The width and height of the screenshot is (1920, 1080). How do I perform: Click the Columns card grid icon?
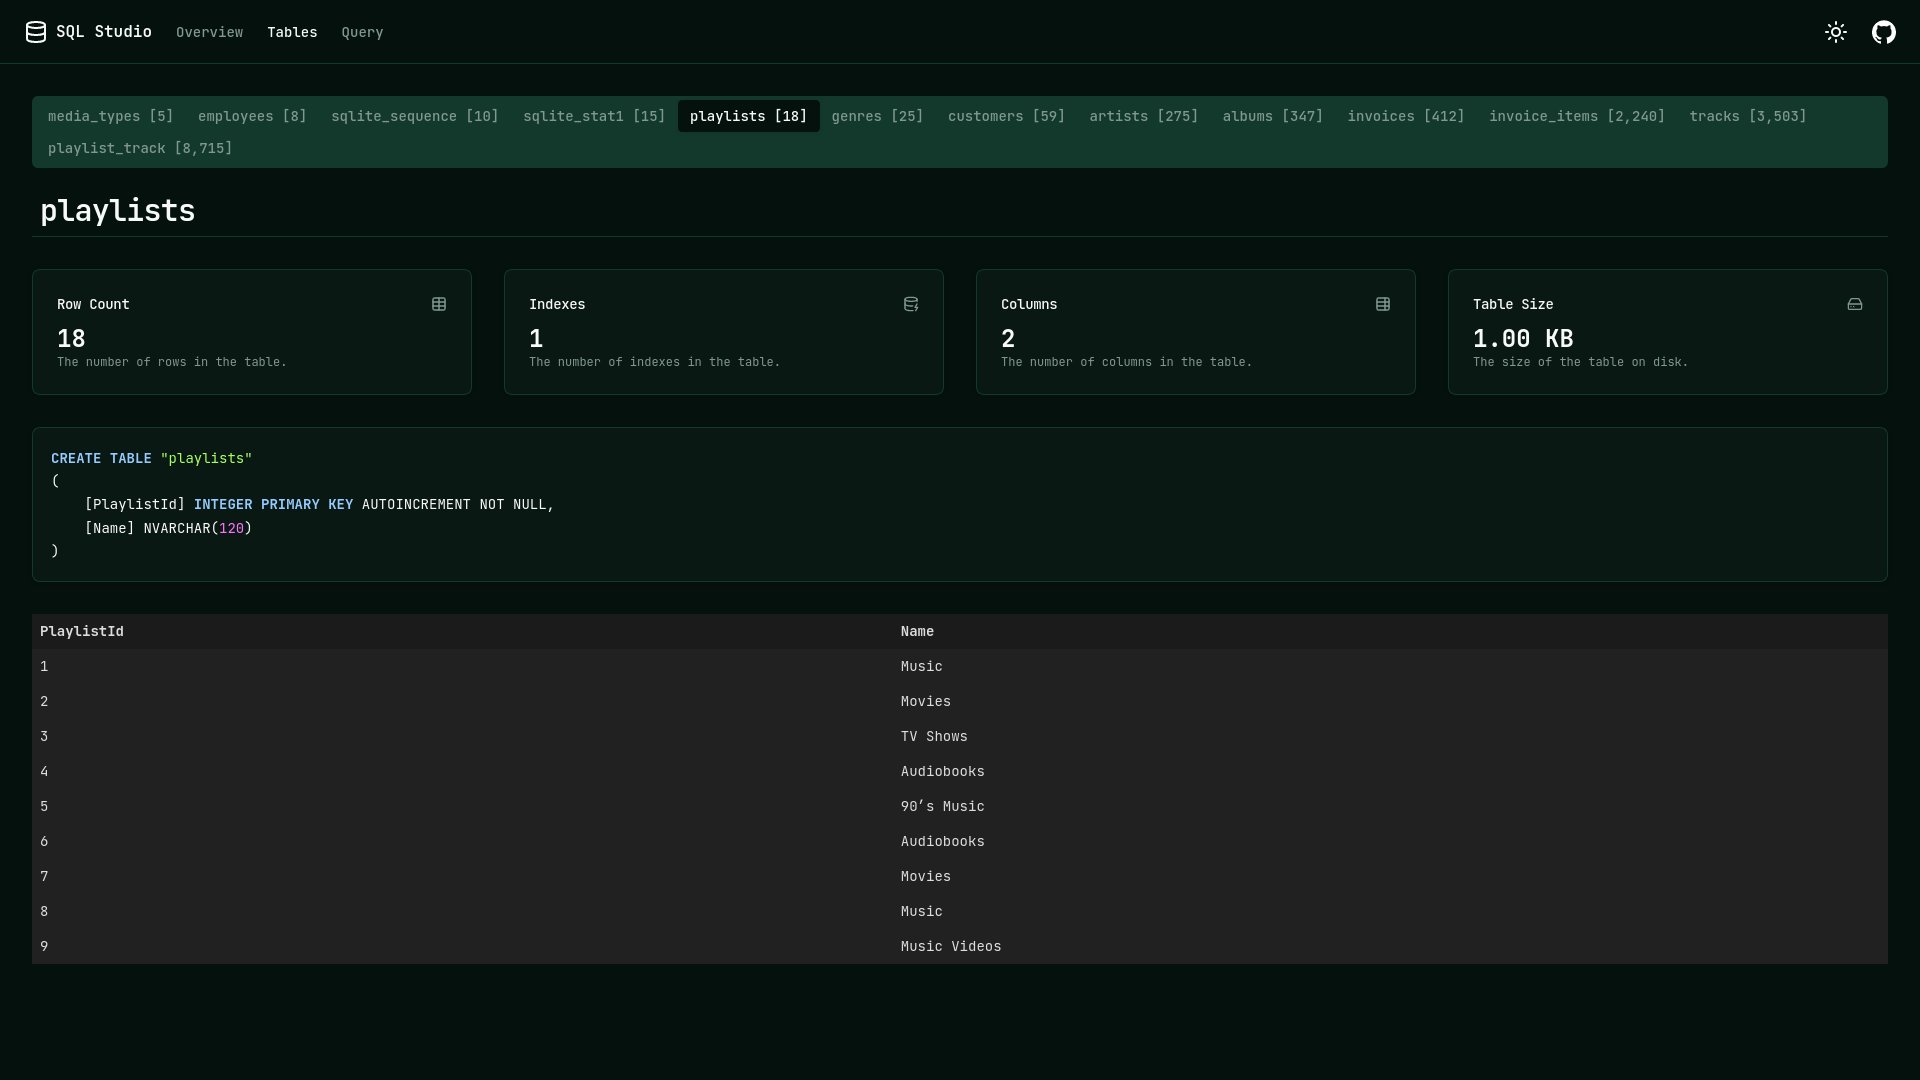(x=1383, y=304)
